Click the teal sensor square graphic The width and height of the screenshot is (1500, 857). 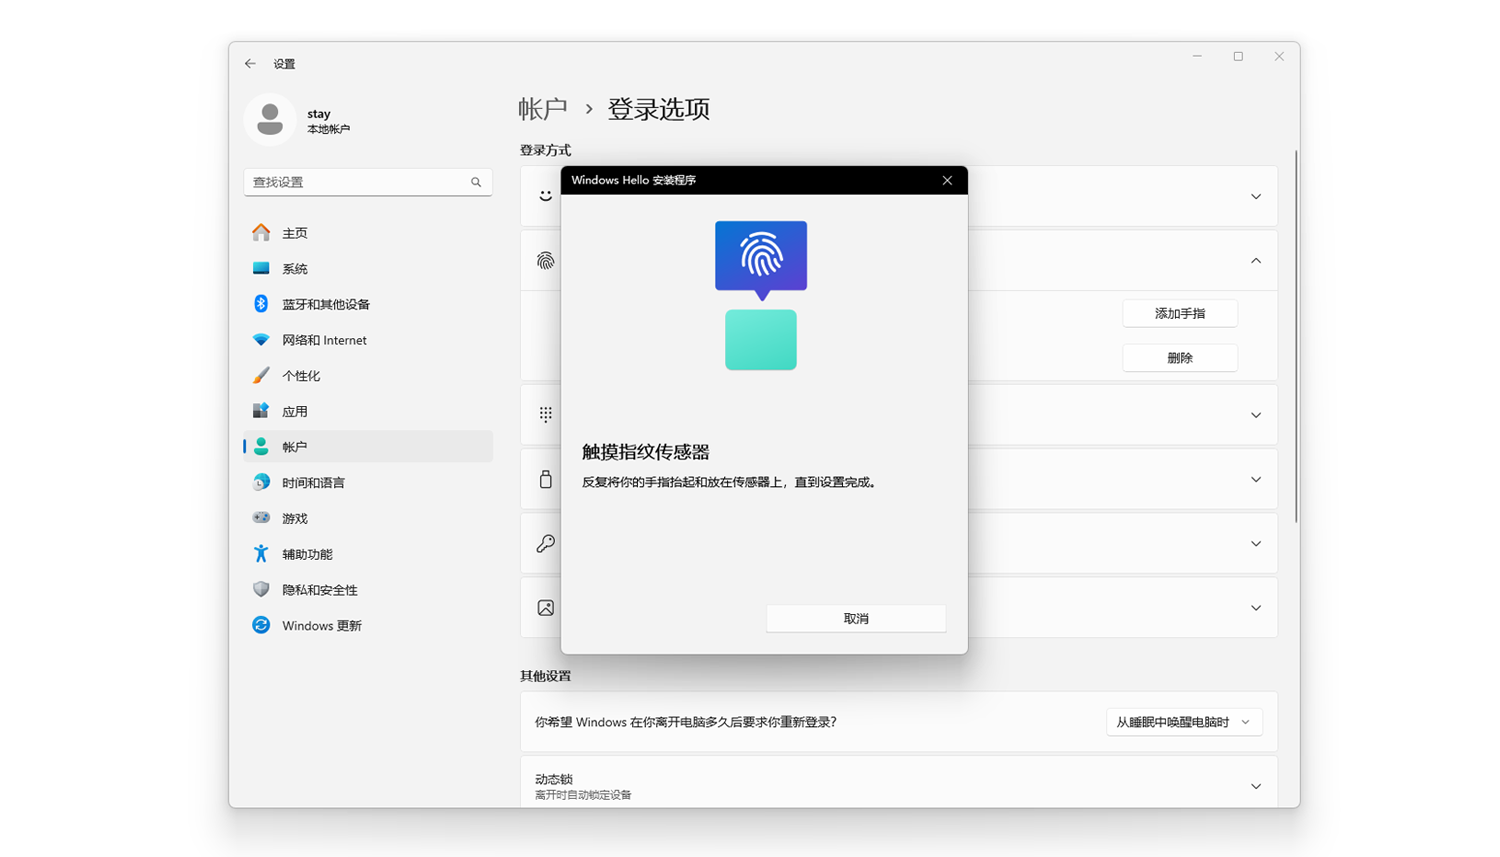pyautogui.click(x=761, y=340)
